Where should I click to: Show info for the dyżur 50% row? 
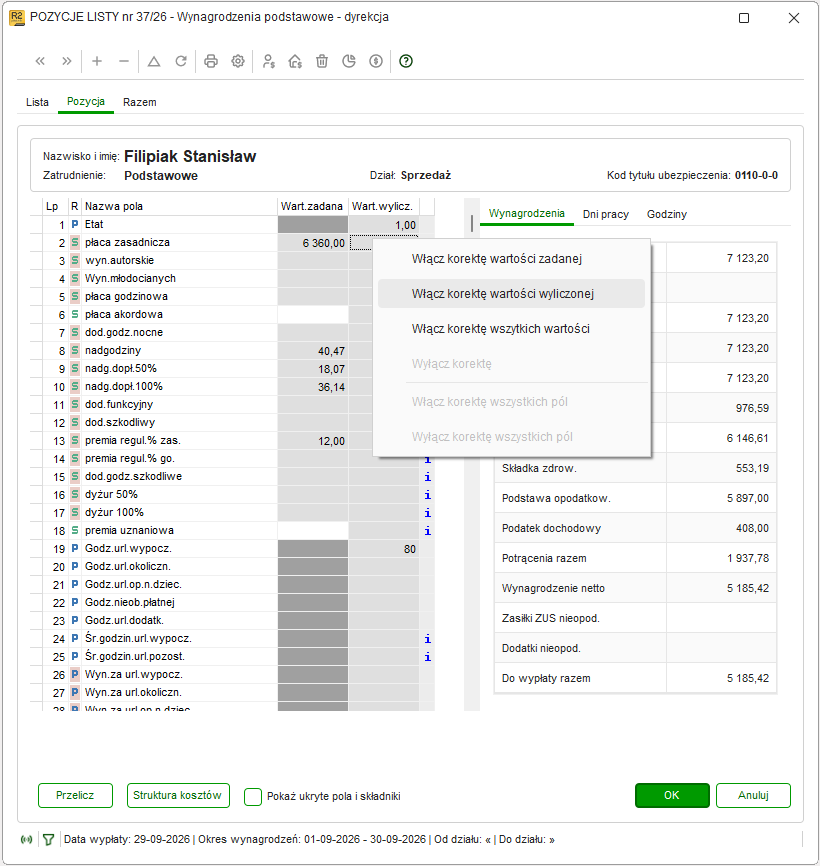pos(427,495)
